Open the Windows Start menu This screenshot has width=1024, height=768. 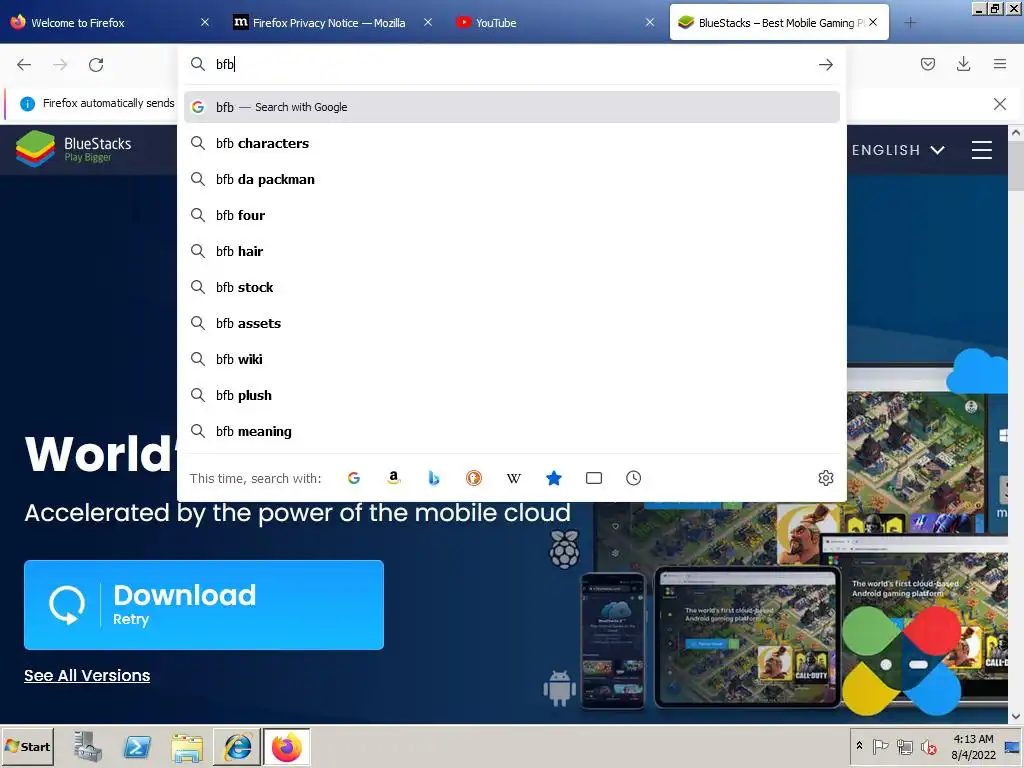pos(27,746)
